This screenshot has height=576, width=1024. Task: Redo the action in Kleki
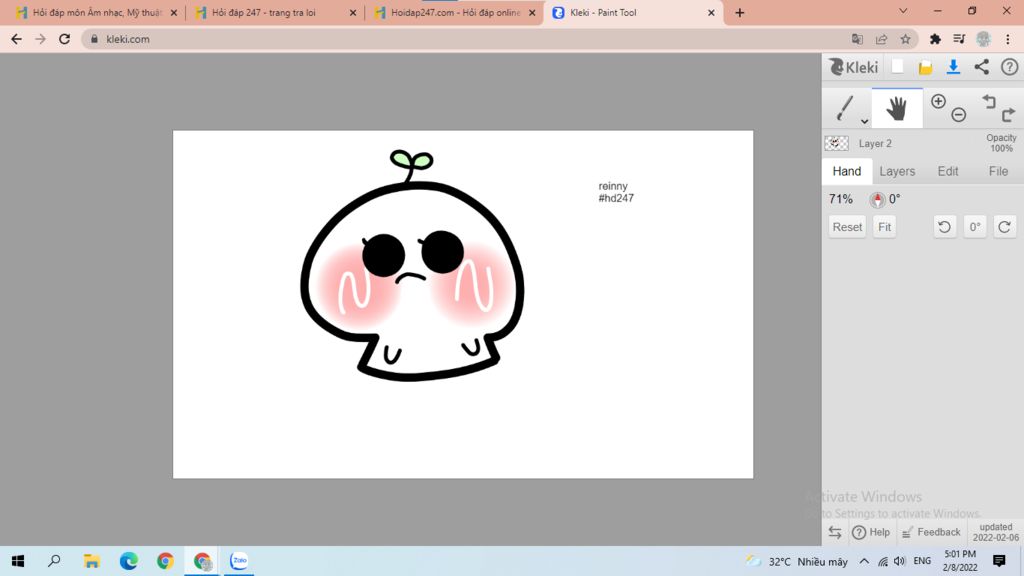pyautogui.click(x=1008, y=115)
